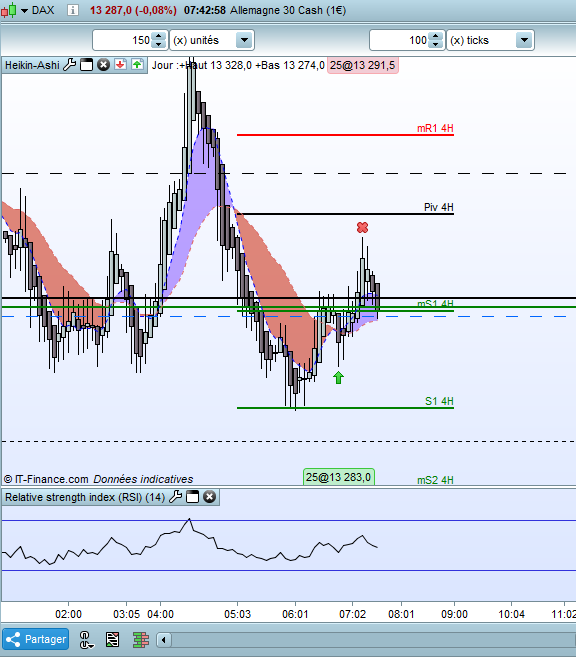576x657 pixels.
Task: Click the mS2 4H label
Action: click(x=435, y=480)
